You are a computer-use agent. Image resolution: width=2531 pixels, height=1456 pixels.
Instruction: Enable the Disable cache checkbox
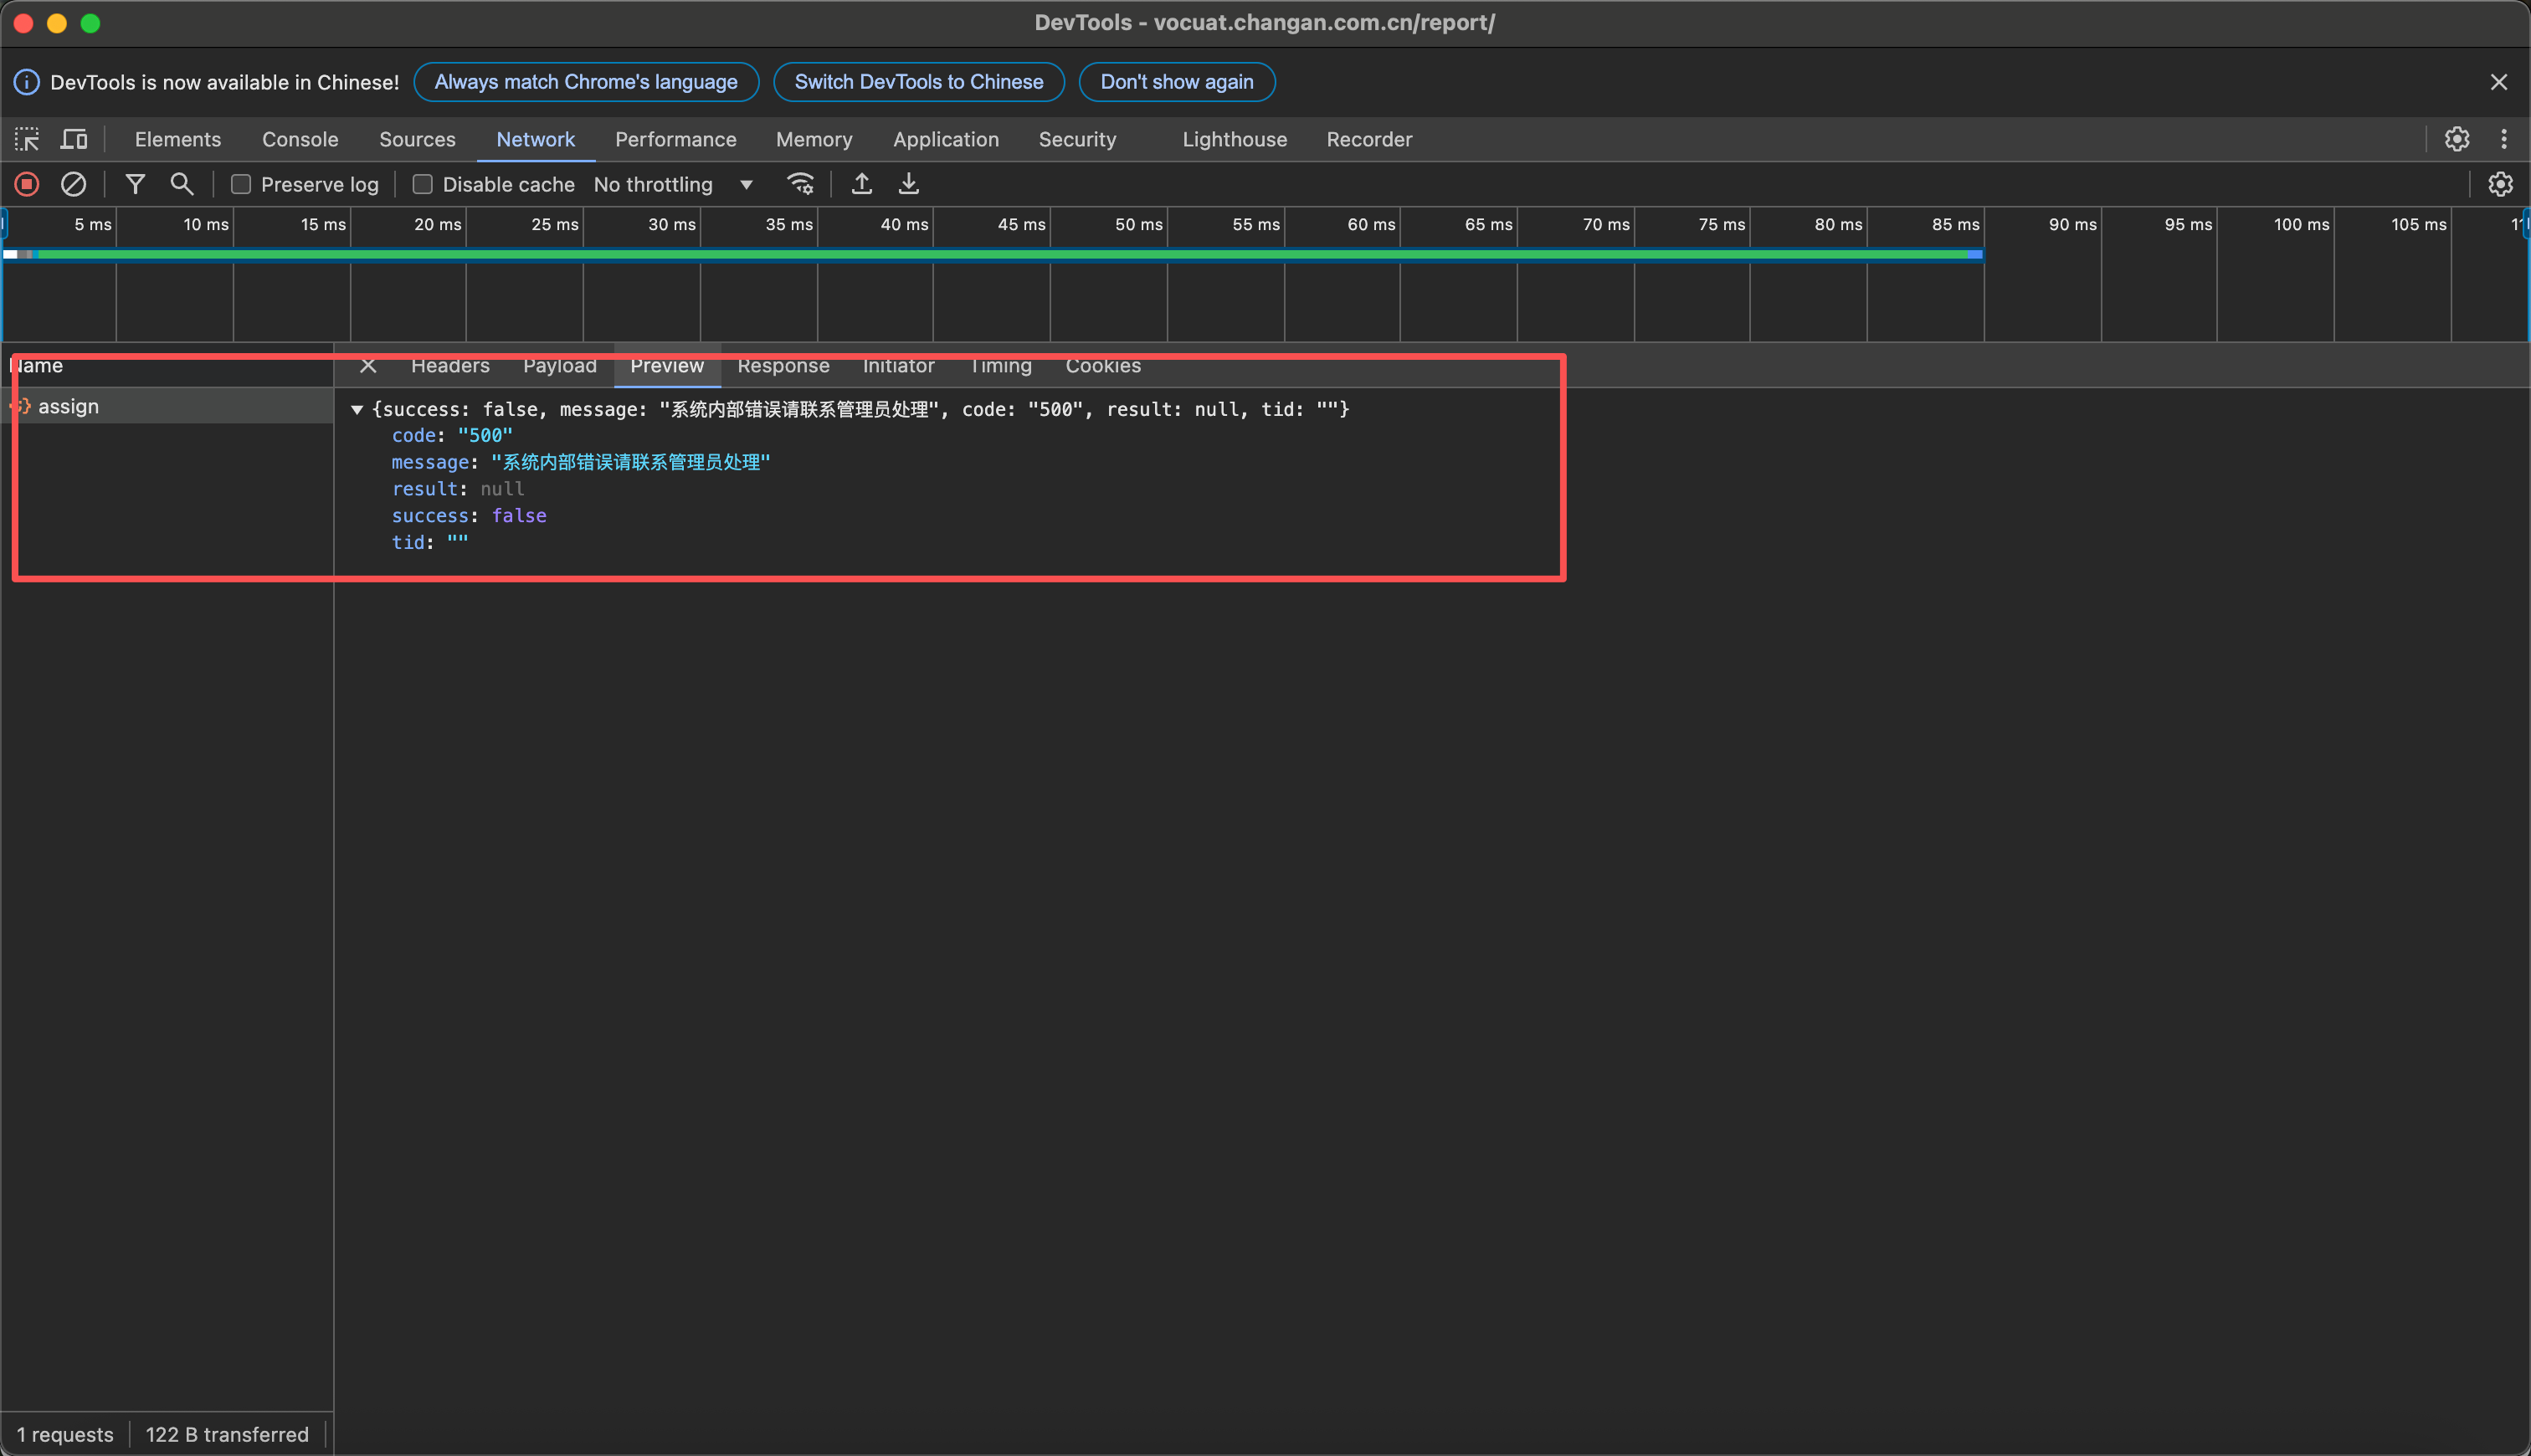423,184
